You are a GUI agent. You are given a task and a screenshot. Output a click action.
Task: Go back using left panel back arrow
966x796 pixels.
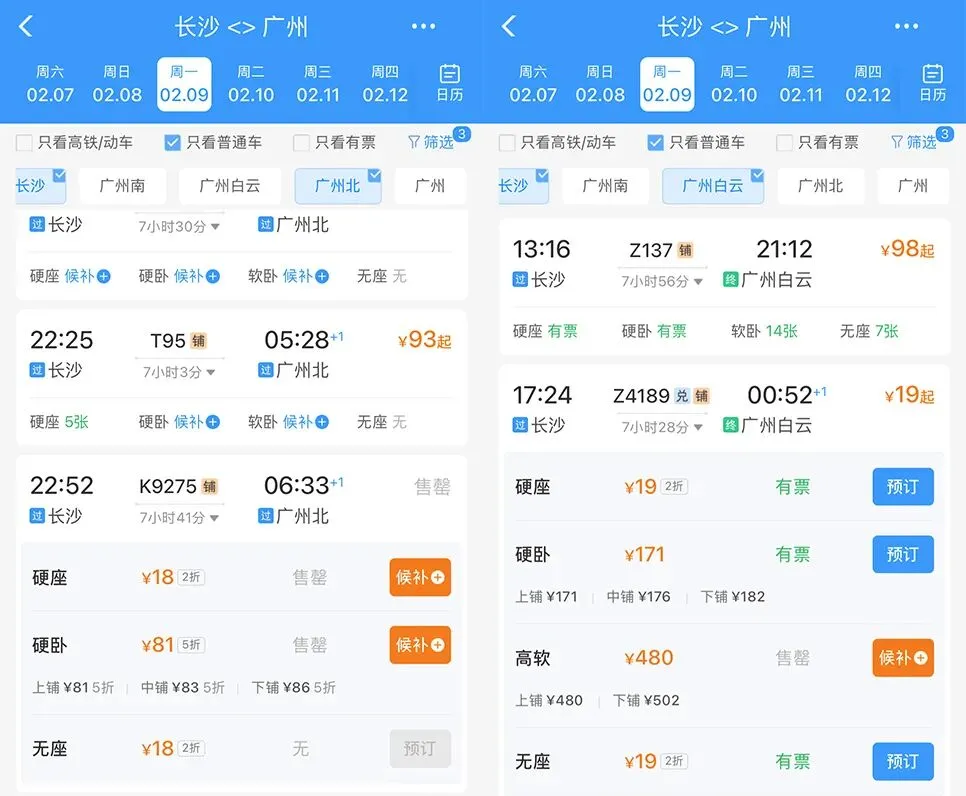coord(26,26)
